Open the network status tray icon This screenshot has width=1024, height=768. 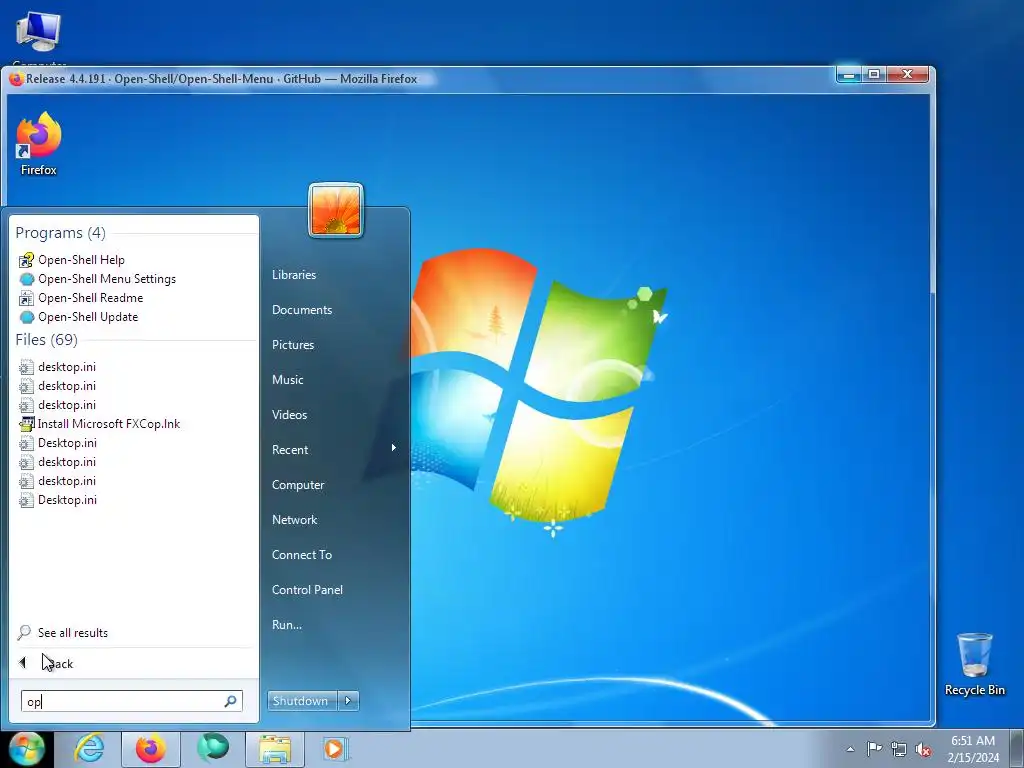click(899, 749)
